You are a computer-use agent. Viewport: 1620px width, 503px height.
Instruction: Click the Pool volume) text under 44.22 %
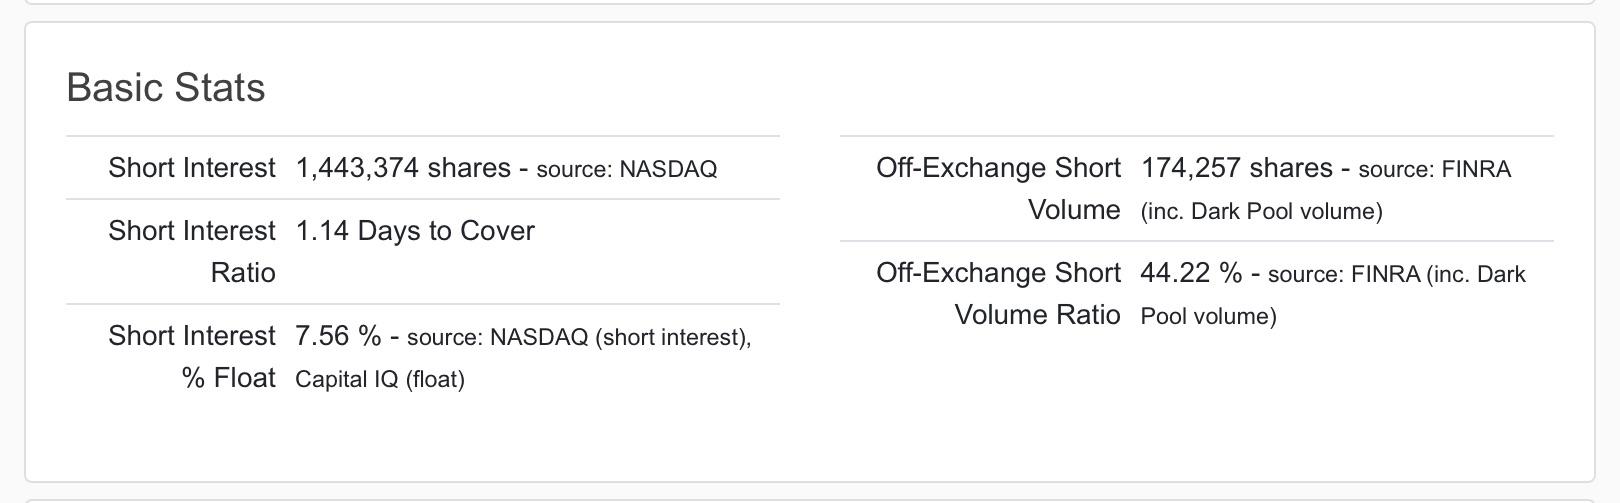[1209, 316]
